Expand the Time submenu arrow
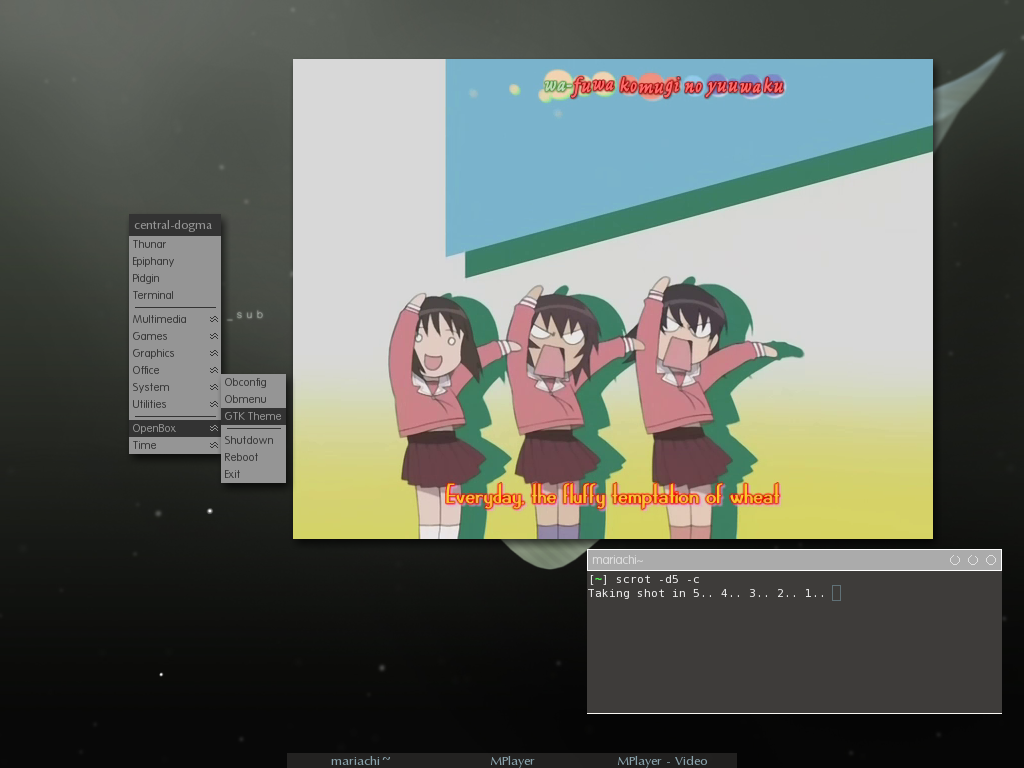 pyautogui.click(x=214, y=445)
